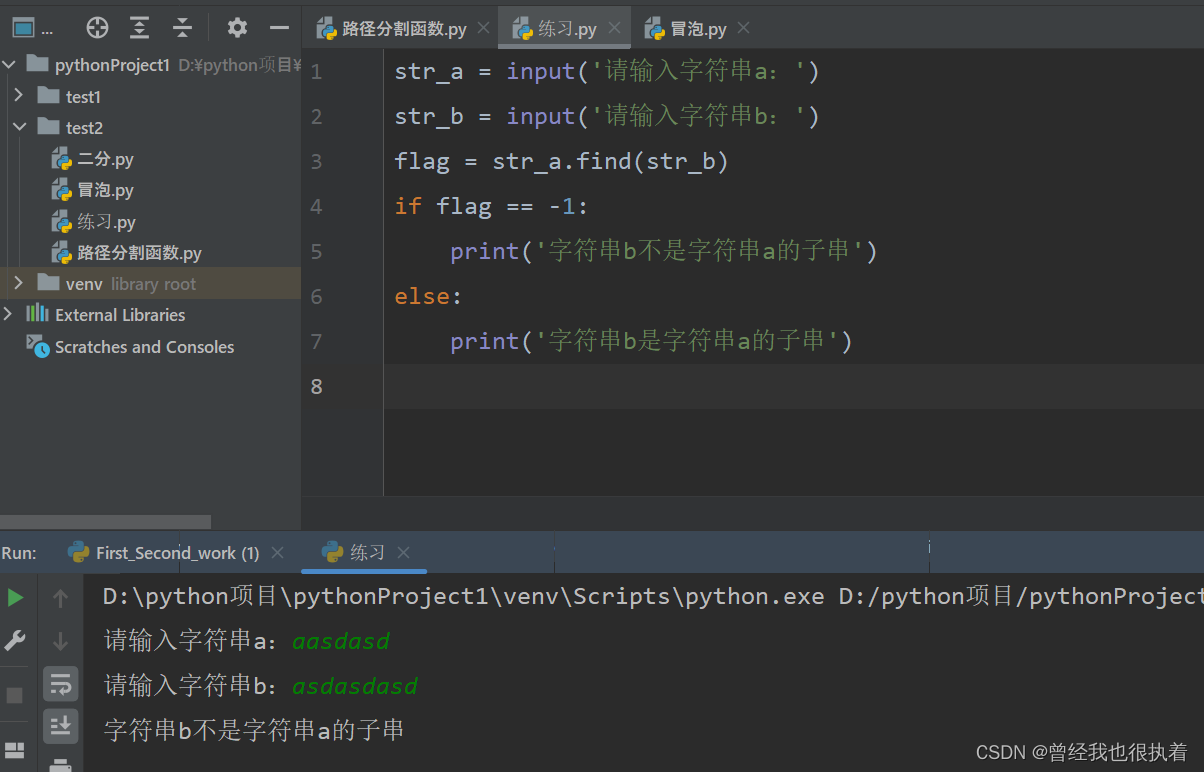
Task: Open 路径分割函数.py in project tree
Action: pyautogui.click(x=139, y=253)
